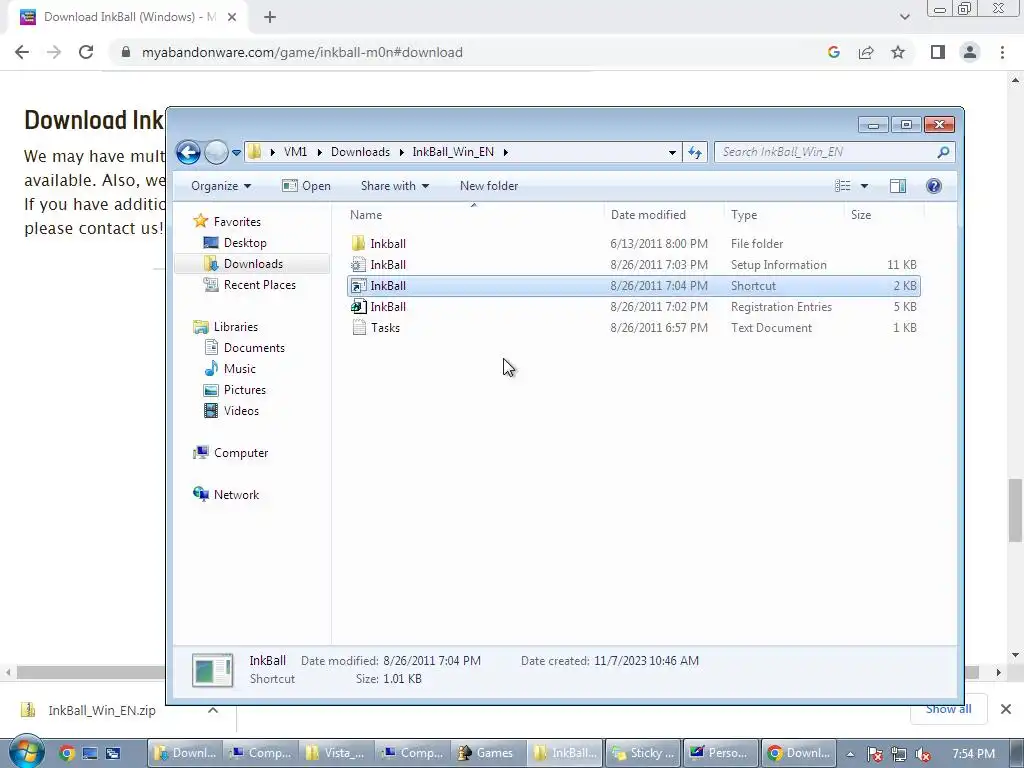
Task: Open the InkBall_Win_EN.zip download options chevron
Action: point(213,710)
